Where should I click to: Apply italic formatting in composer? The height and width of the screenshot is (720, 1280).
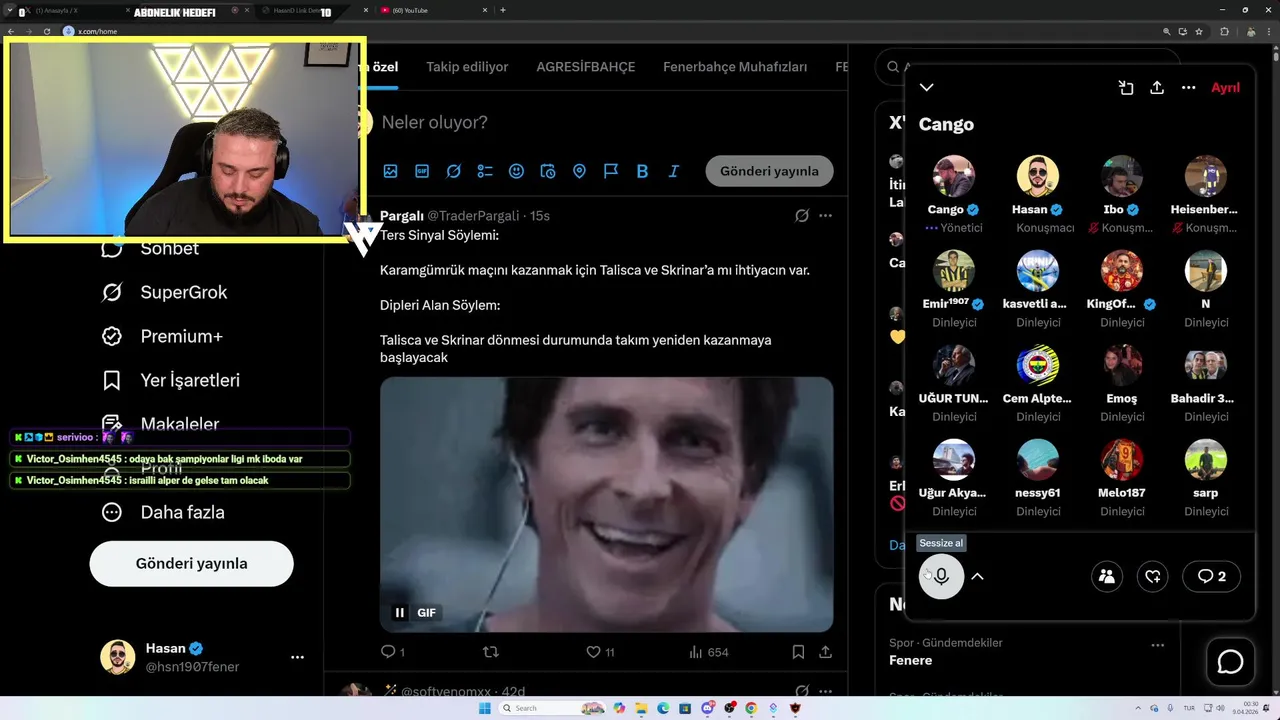(673, 171)
